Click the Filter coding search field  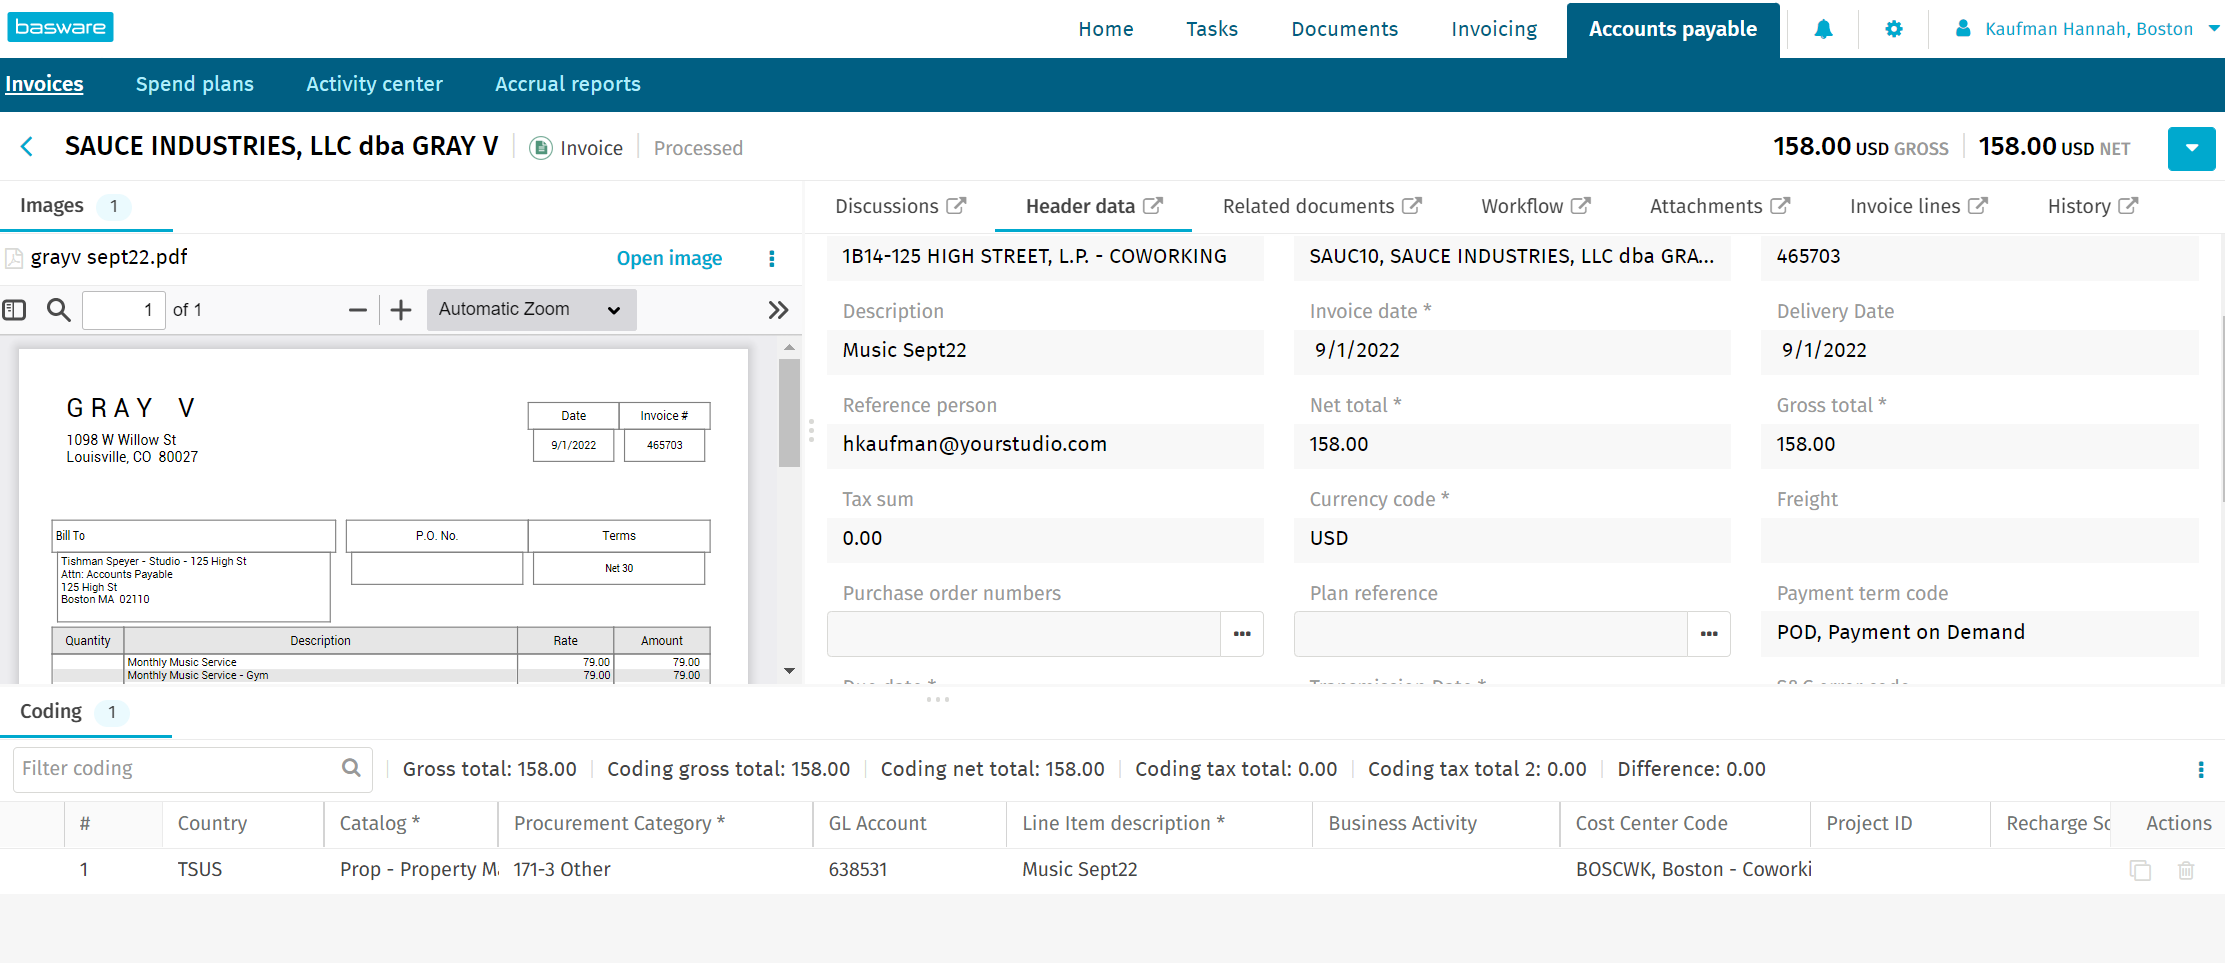(x=180, y=769)
